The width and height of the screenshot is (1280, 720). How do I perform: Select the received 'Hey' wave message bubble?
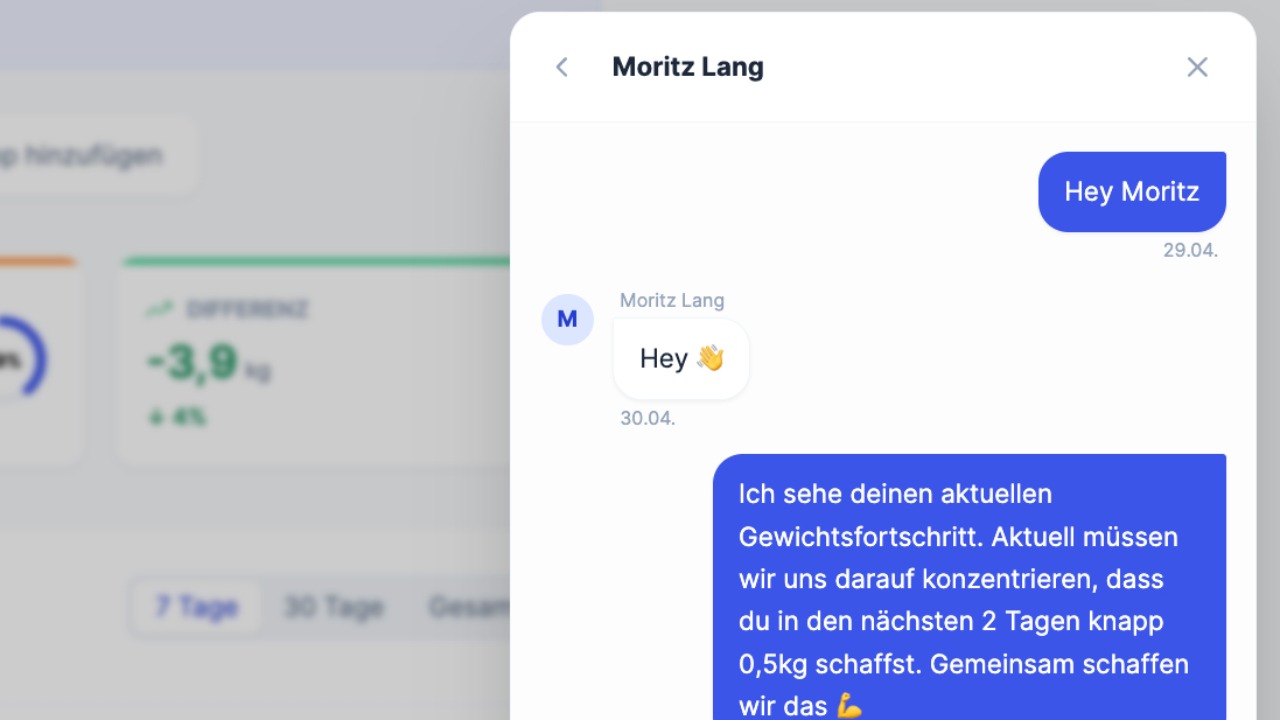tap(681, 359)
